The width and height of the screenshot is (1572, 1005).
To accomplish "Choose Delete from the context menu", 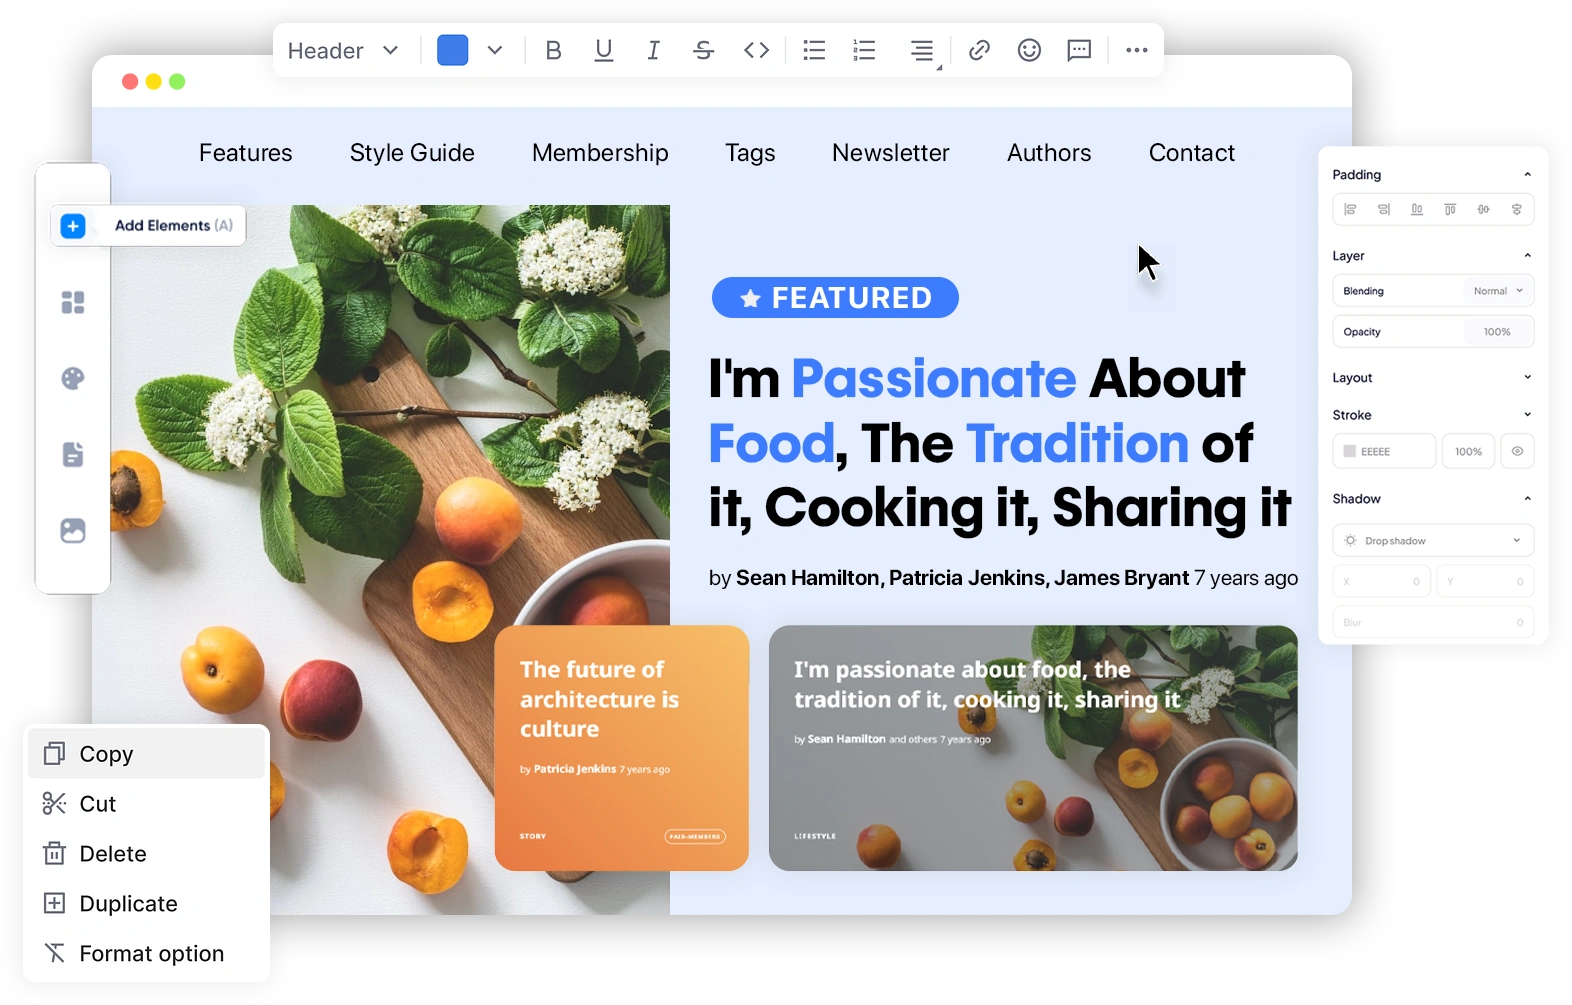I will pyautogui.click(x=146, y=854).
